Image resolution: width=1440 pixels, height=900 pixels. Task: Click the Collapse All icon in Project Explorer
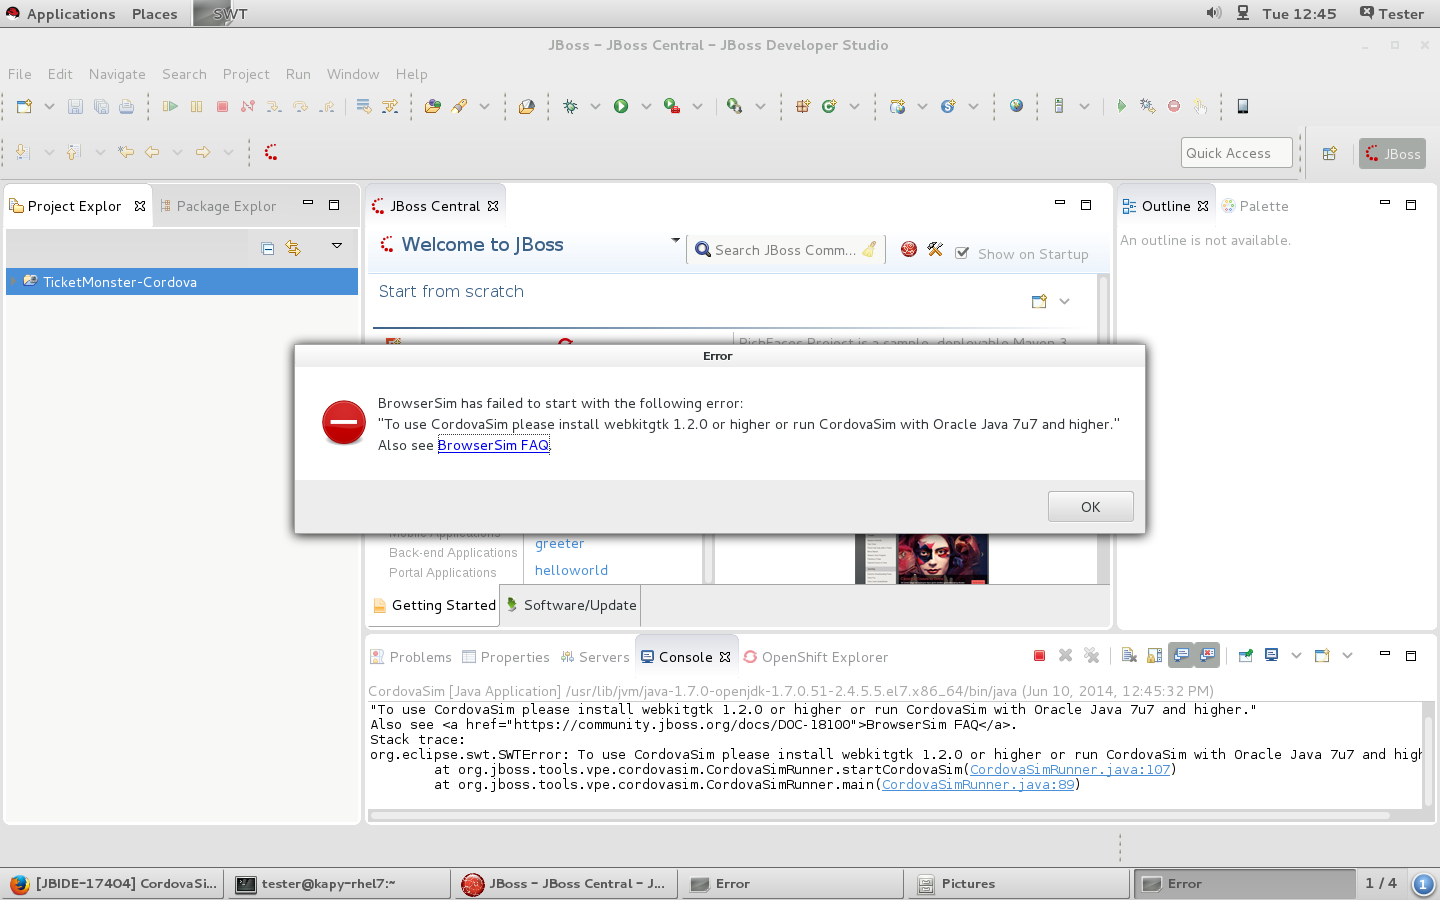(267, 248)
